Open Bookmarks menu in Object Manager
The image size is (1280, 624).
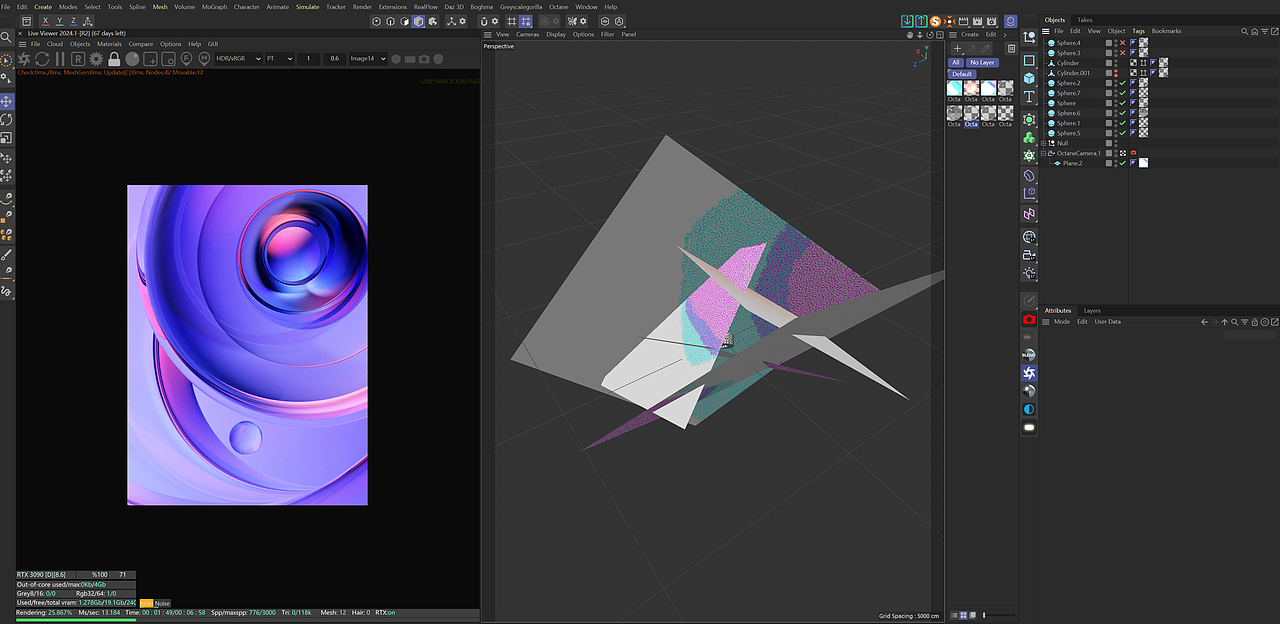(x=1166, y=31)
